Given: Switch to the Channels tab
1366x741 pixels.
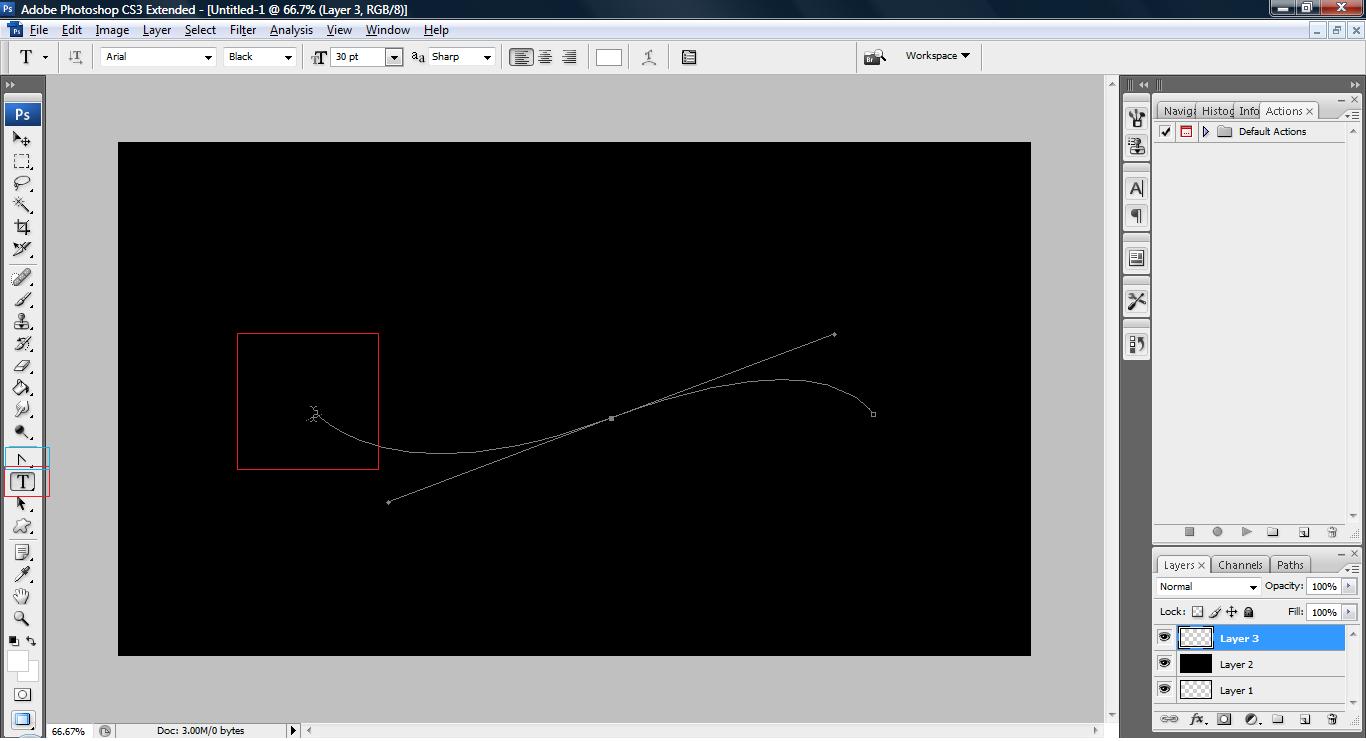Looking at the screenshot, I should point(1240,565).
